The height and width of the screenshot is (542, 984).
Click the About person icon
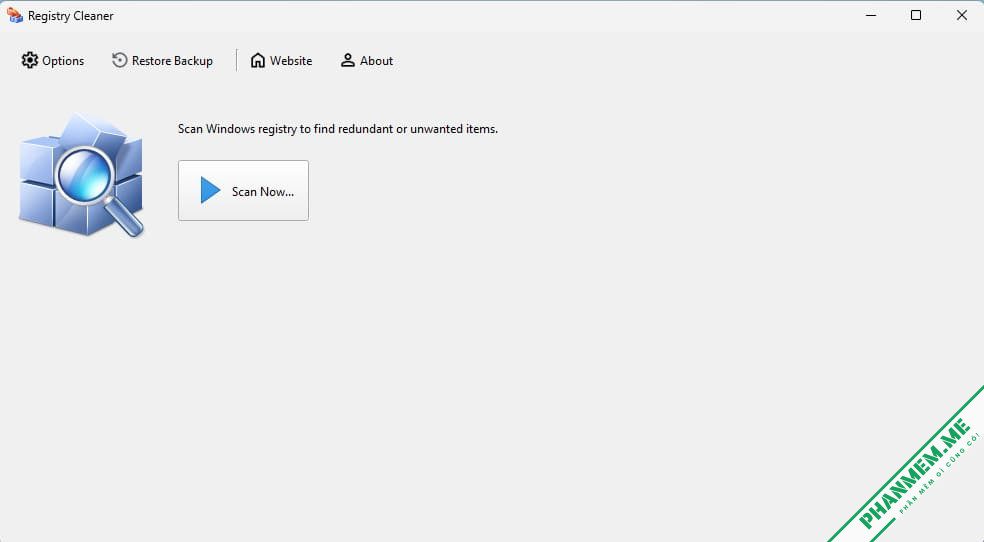pos(348,60)
